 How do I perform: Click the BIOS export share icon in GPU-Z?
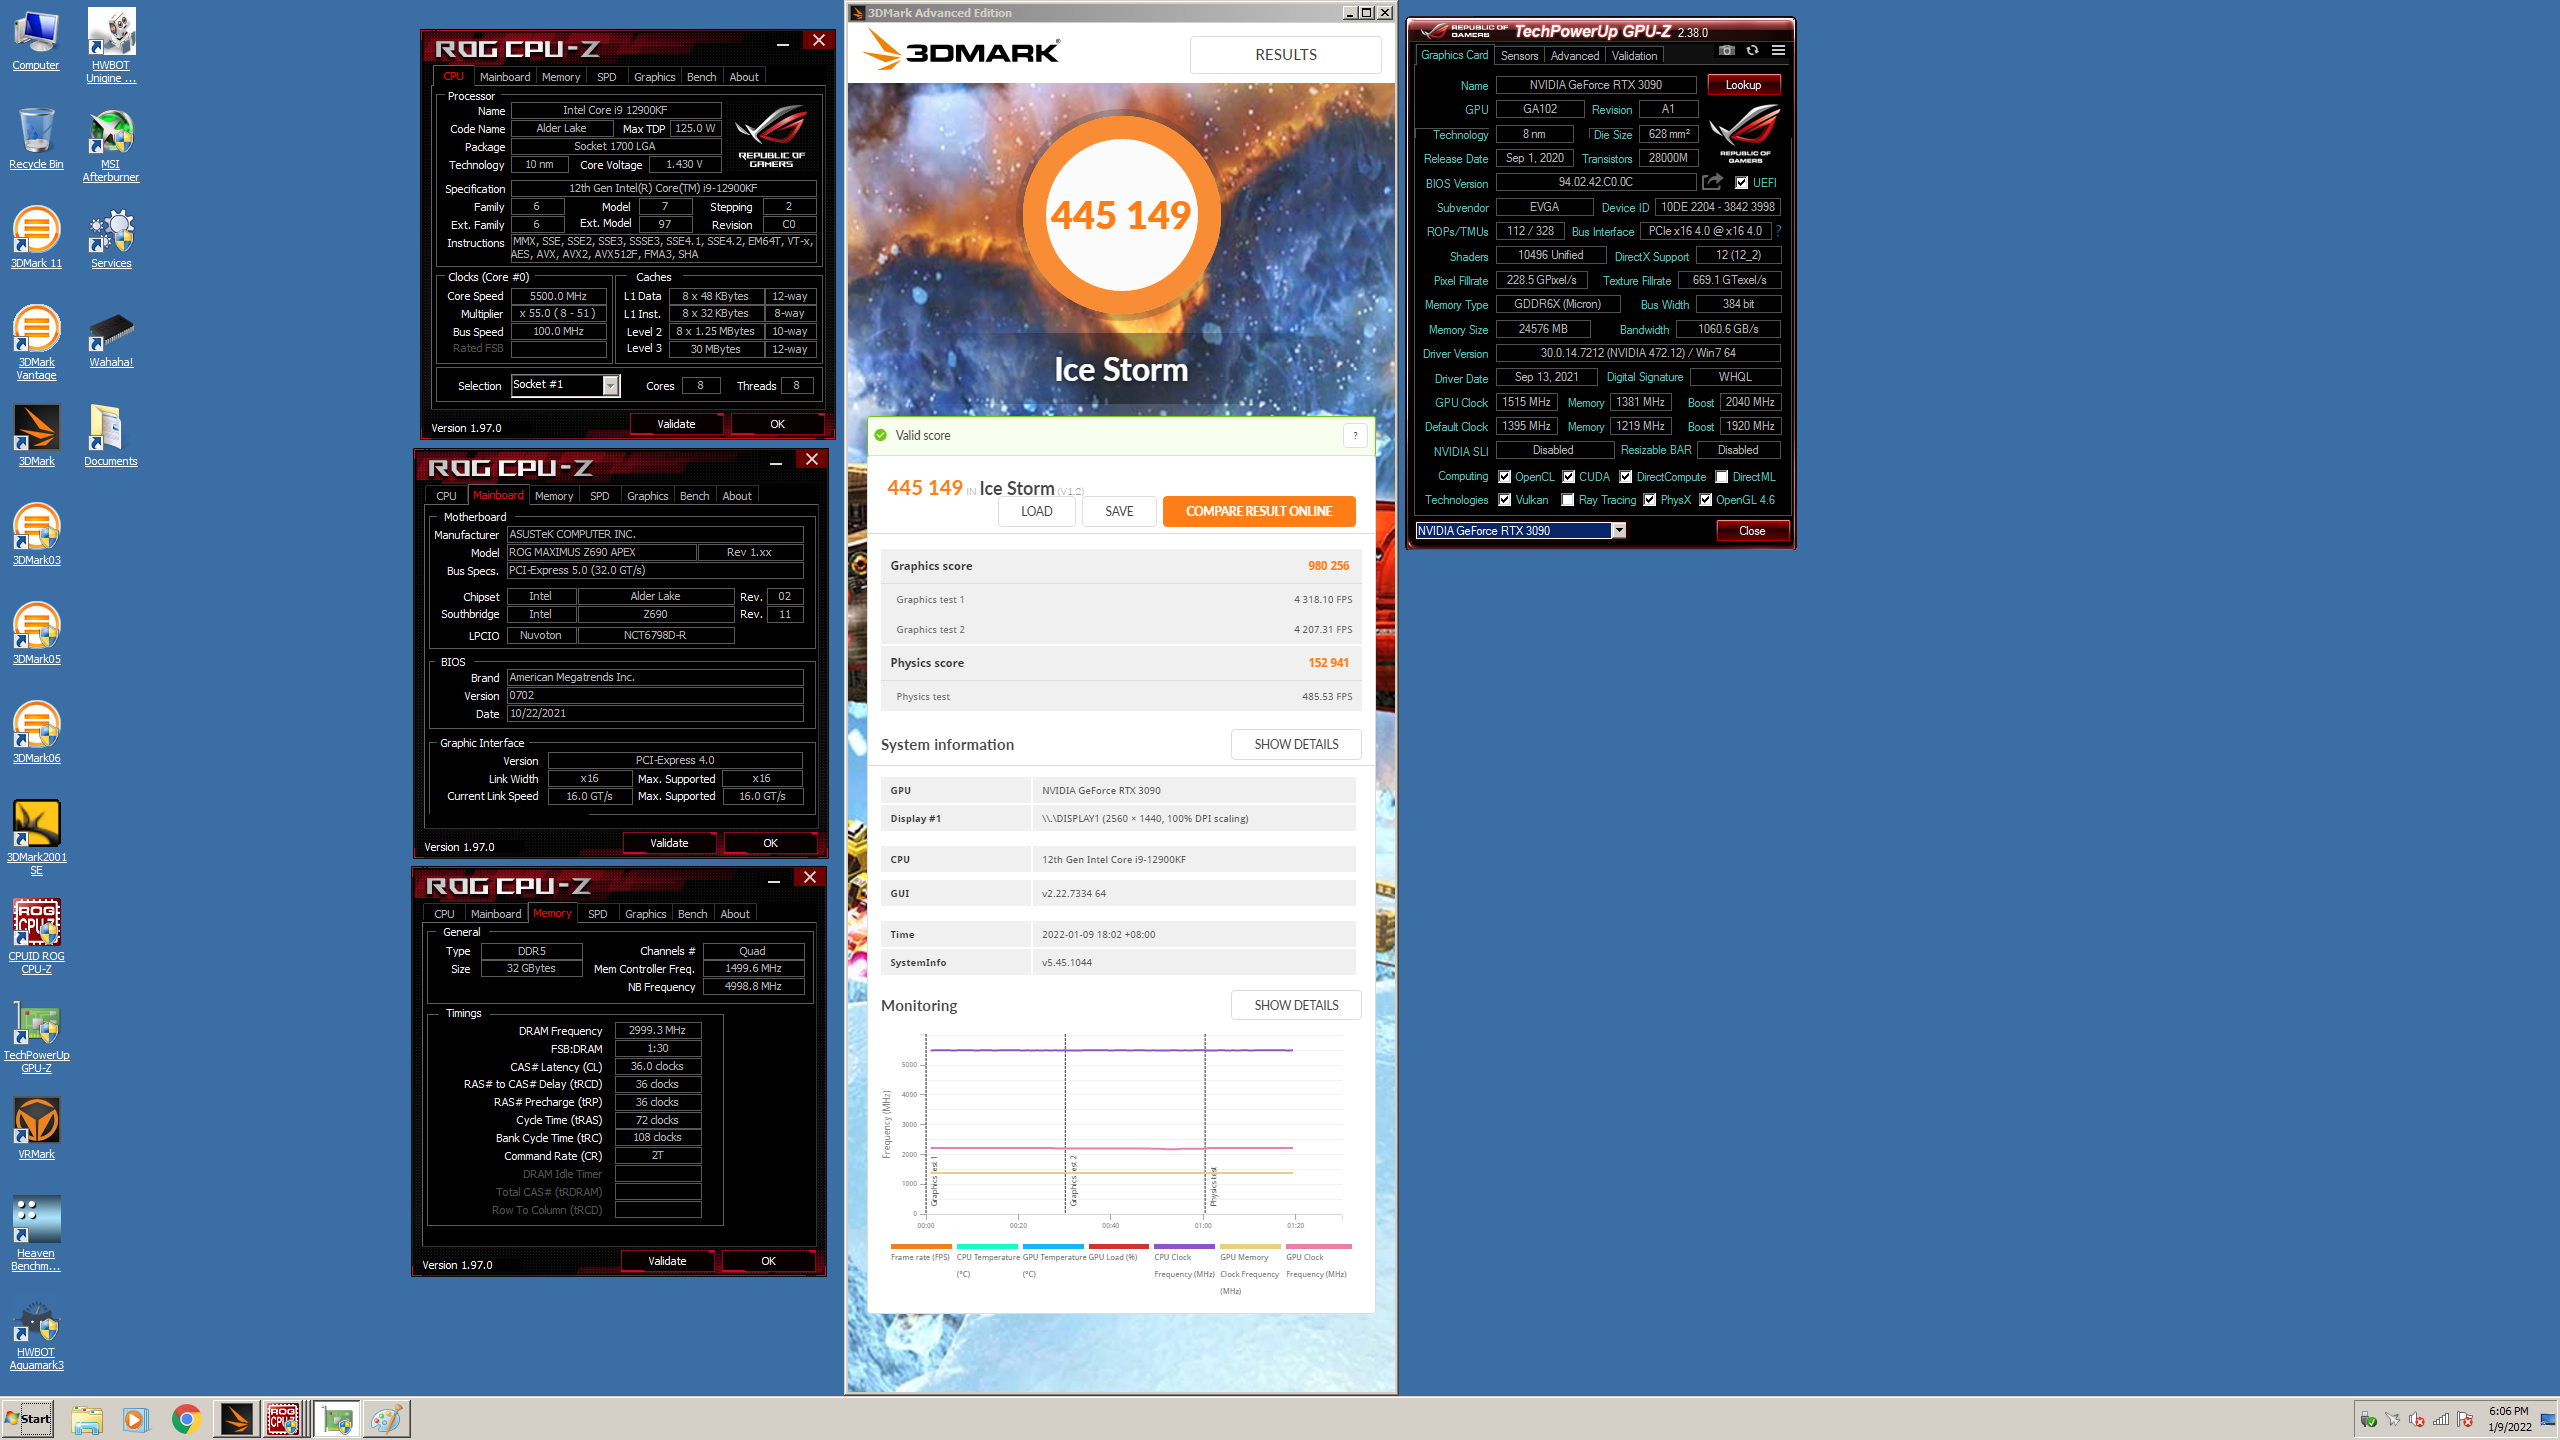click(1713, 182)
